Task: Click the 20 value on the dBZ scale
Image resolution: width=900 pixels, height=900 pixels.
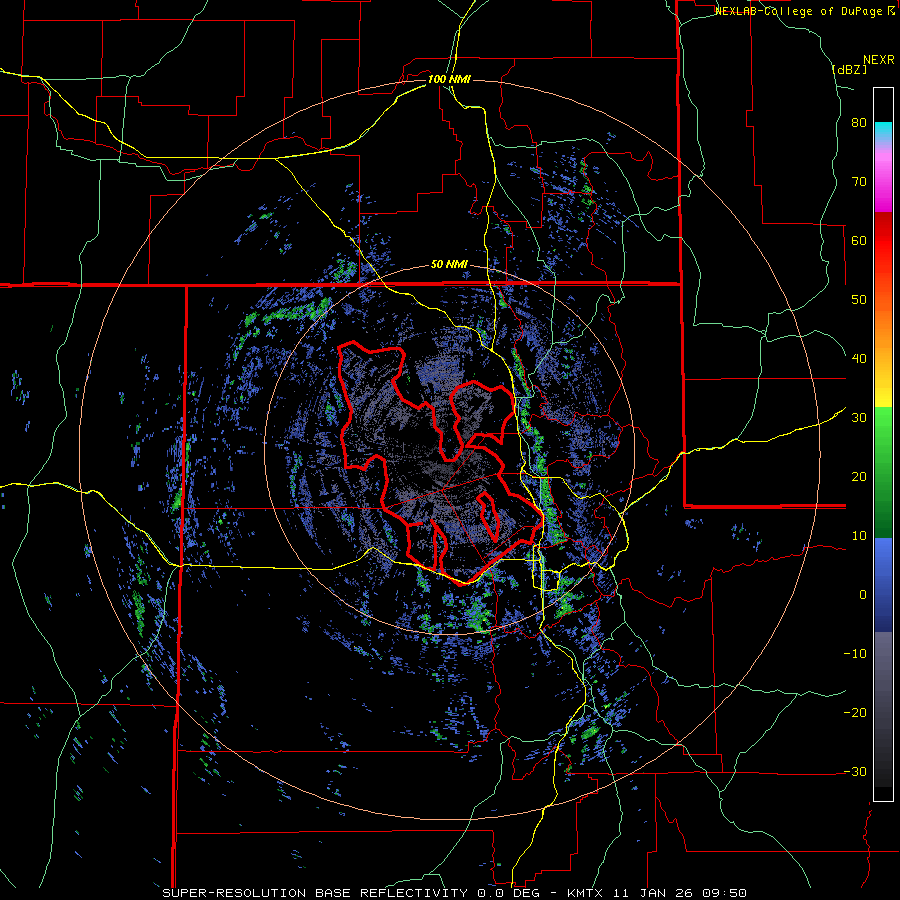Action: click(x=859, y=477)
